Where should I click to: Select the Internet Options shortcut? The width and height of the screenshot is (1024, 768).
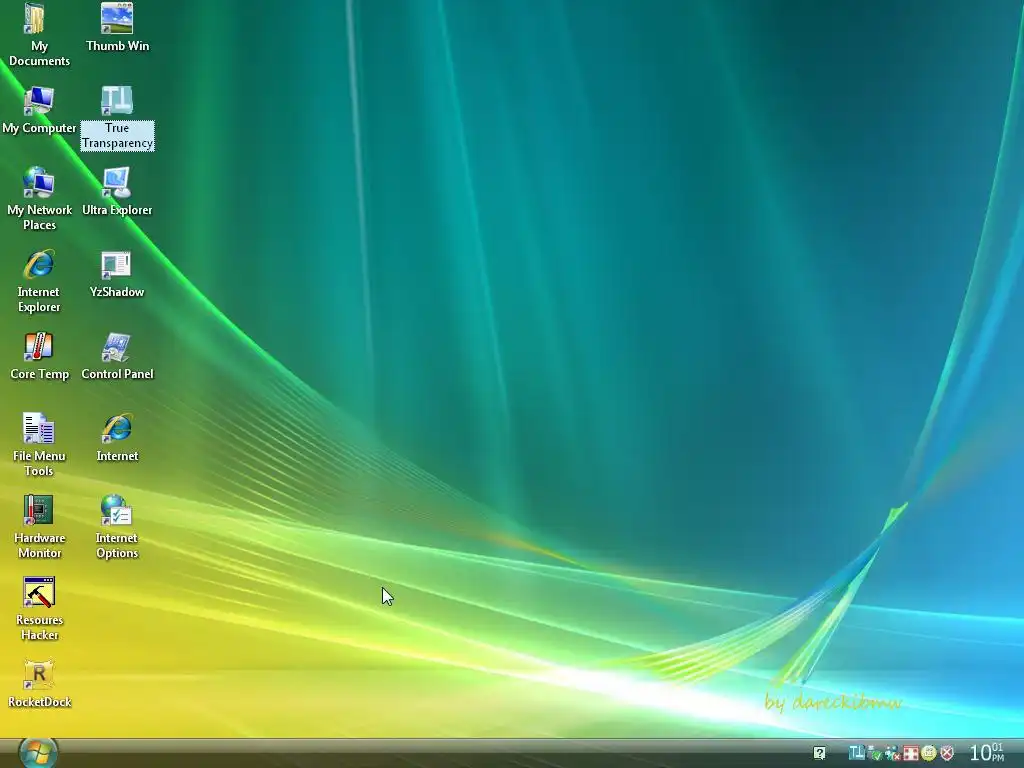[117, 526]
